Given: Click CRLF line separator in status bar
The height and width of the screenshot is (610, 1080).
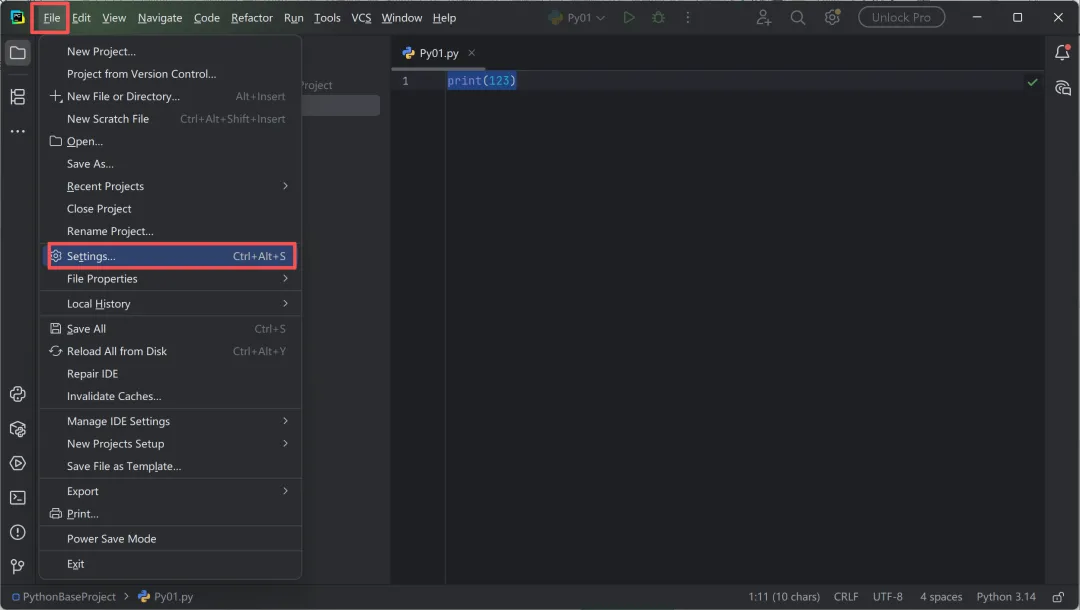Looking at the screenshot, I should point(846,597).
